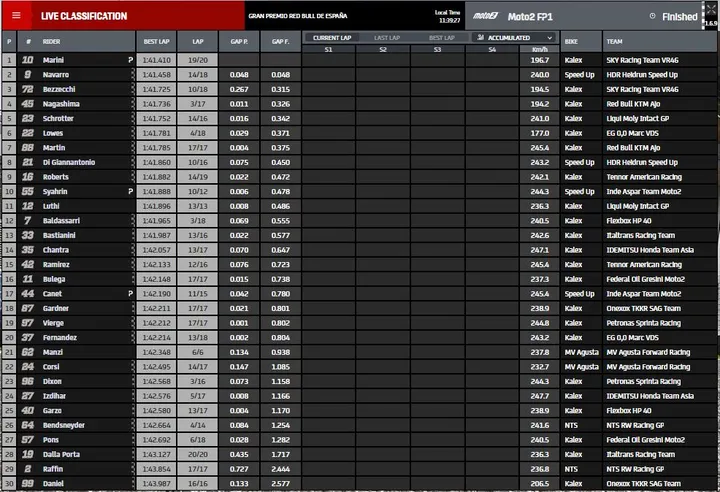Image resolution: width=720 pixels, height=492 pixels.
Task: Click the pit 'P' icon in Canet's row
Action: click(x=130, y=294)
